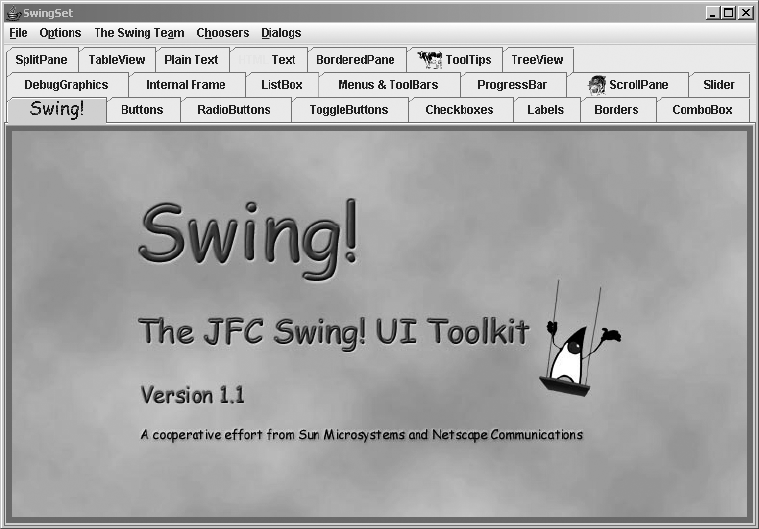Switch to the ProgressBar tab

point(513,85)
